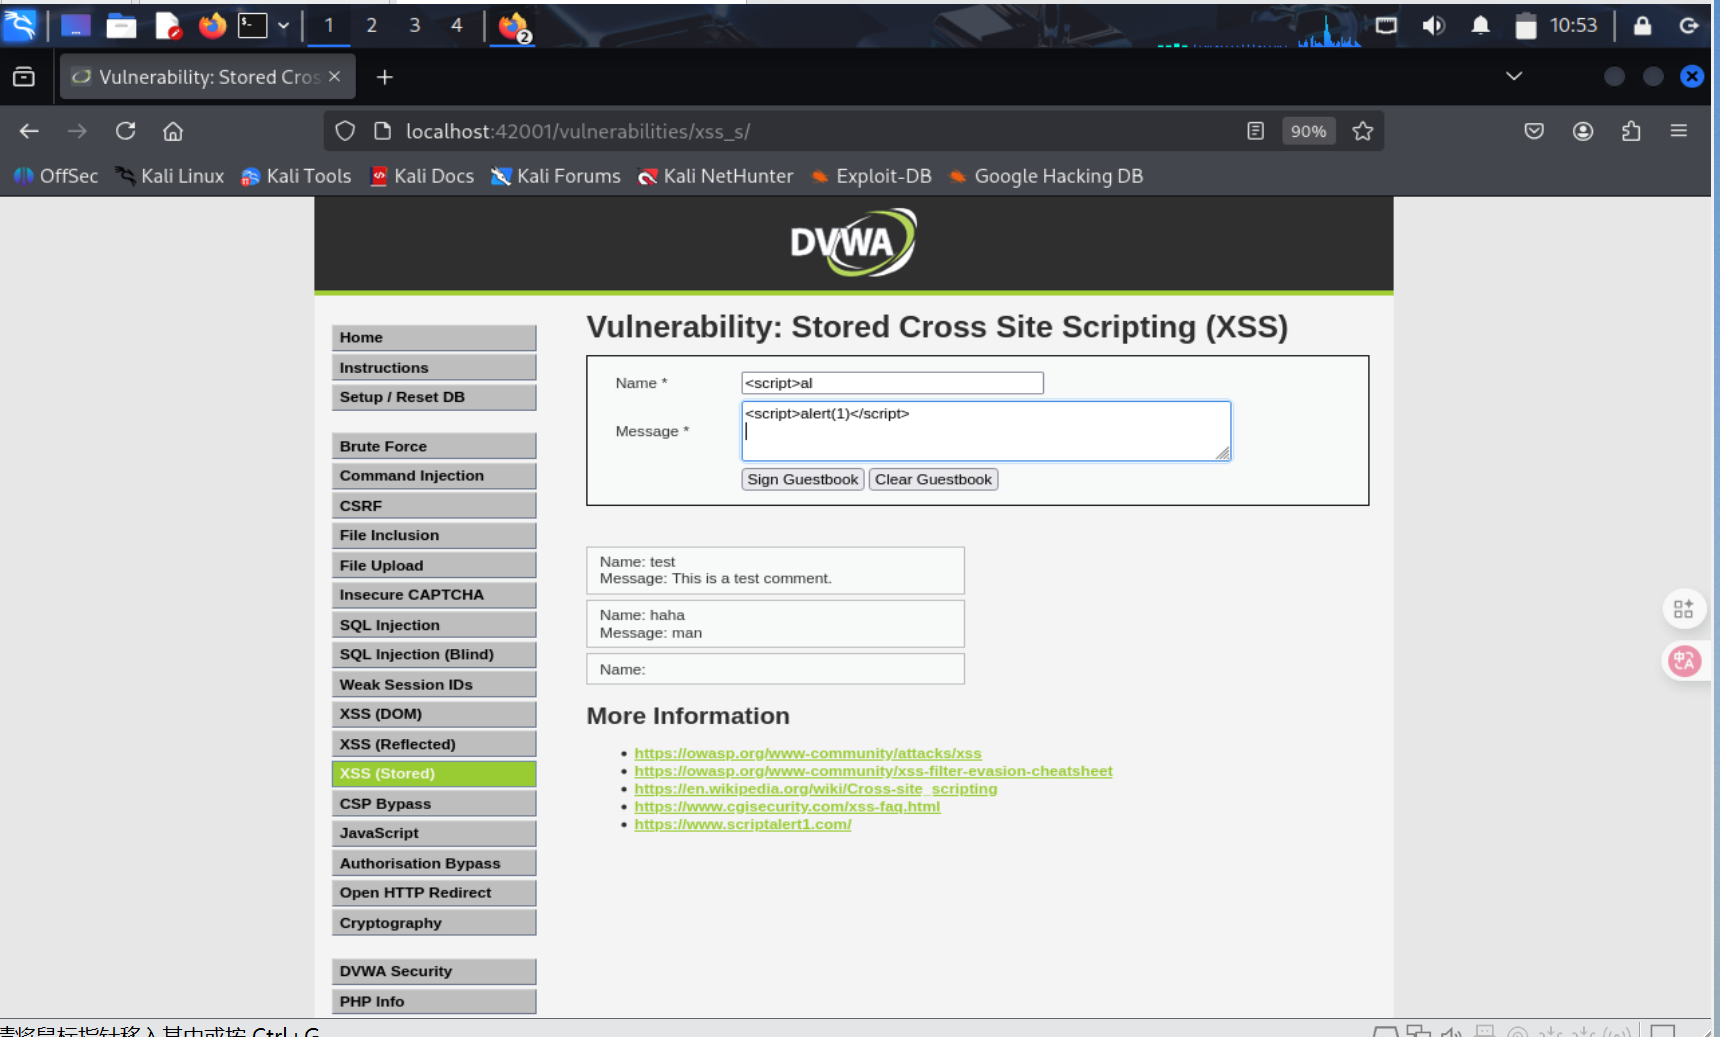1720x1037 pixels.
Task: Open a new browser tab
Action: coord(384,77)
